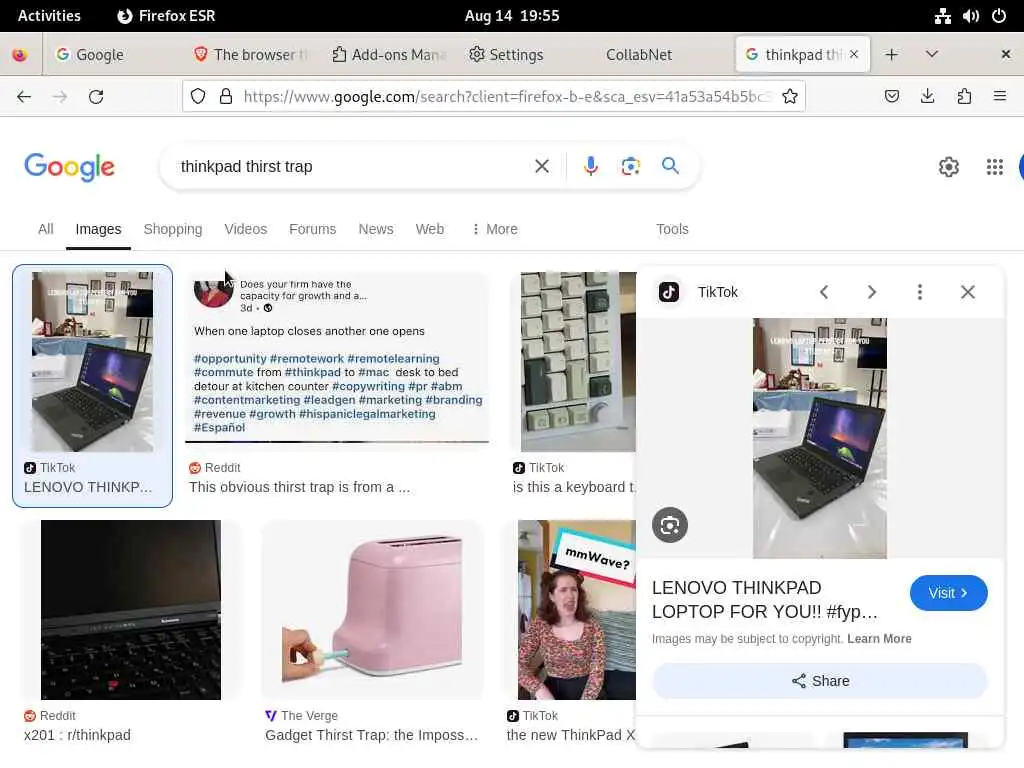Open large preview laptop image
This screenshot has width=1024, height=768.
tap(820, 438)
